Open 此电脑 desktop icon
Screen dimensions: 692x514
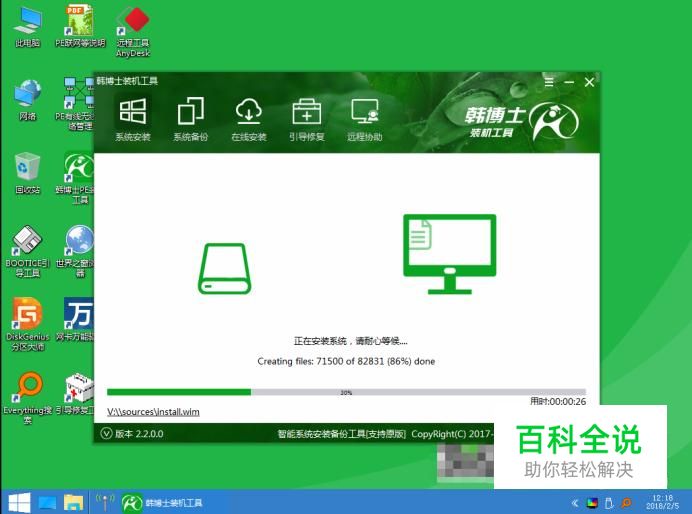point(27,27)
